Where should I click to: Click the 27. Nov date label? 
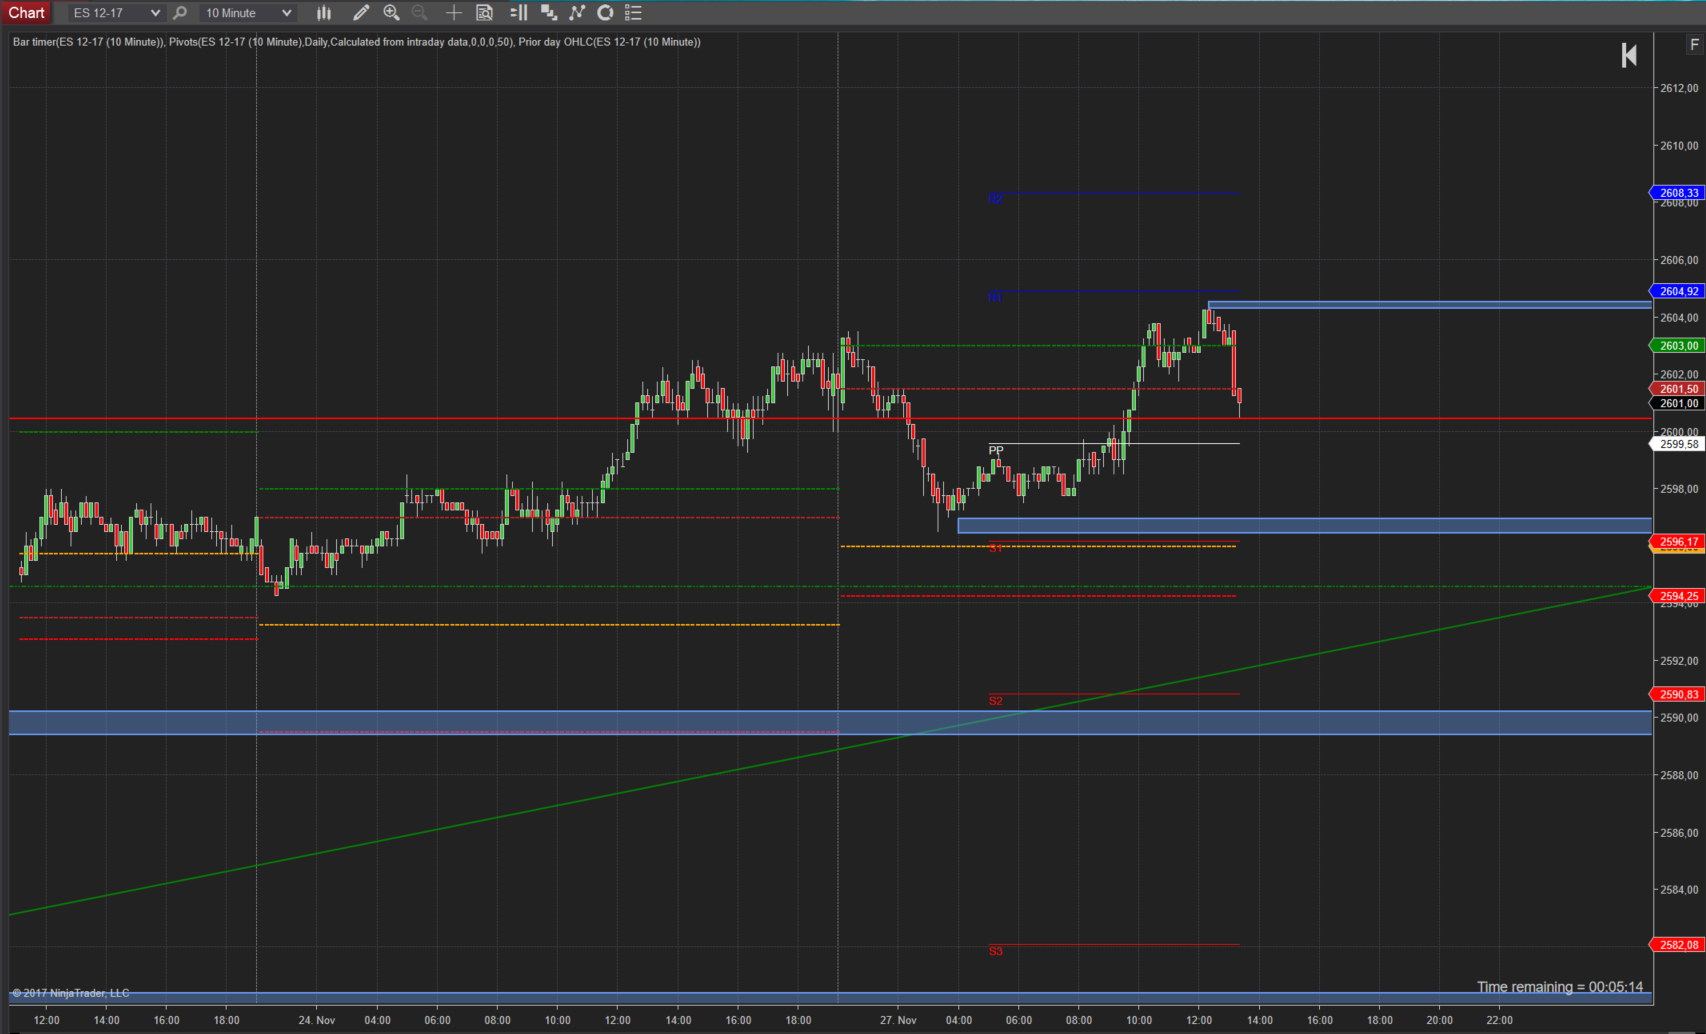pos(898,1020)
